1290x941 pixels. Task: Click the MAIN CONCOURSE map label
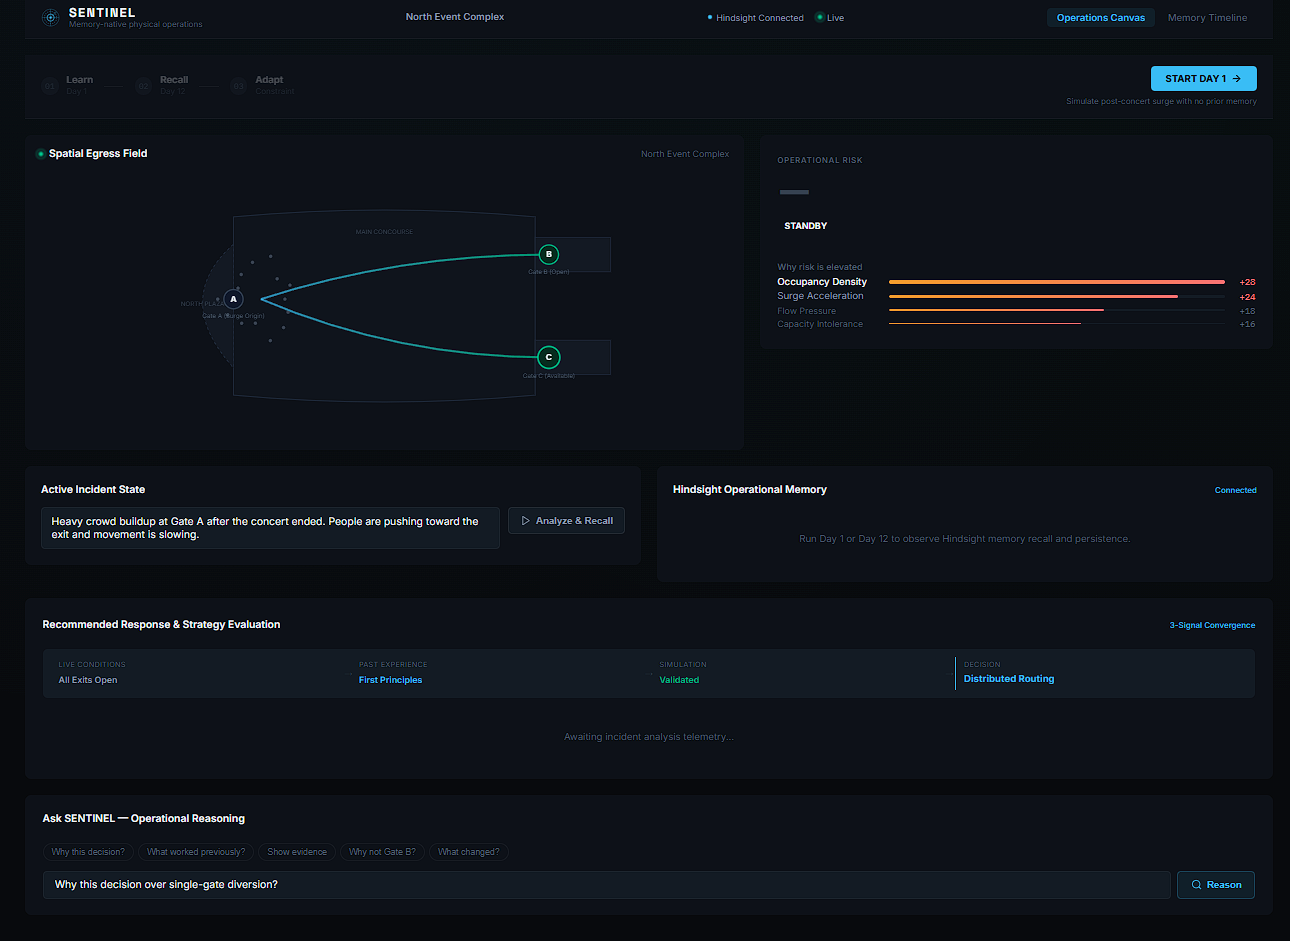[x=384, y=232]
